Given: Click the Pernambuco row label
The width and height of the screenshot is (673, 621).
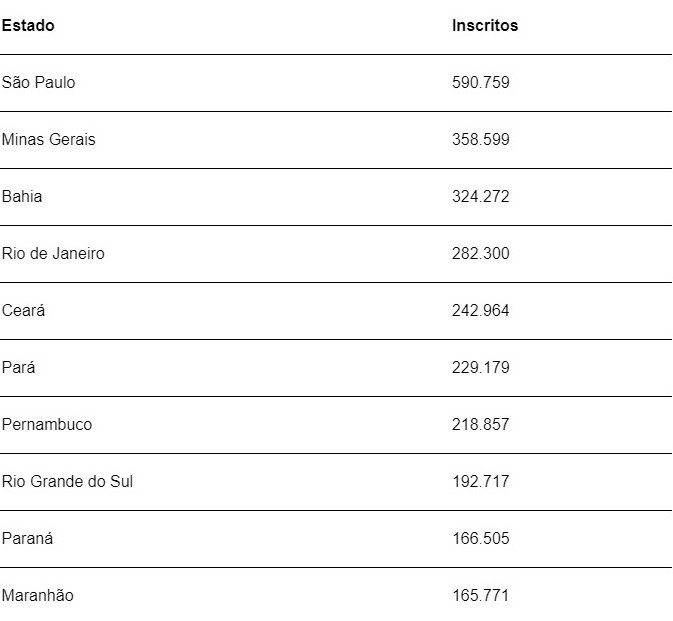Looking at the screenshot, I should [x=47, y=424].
